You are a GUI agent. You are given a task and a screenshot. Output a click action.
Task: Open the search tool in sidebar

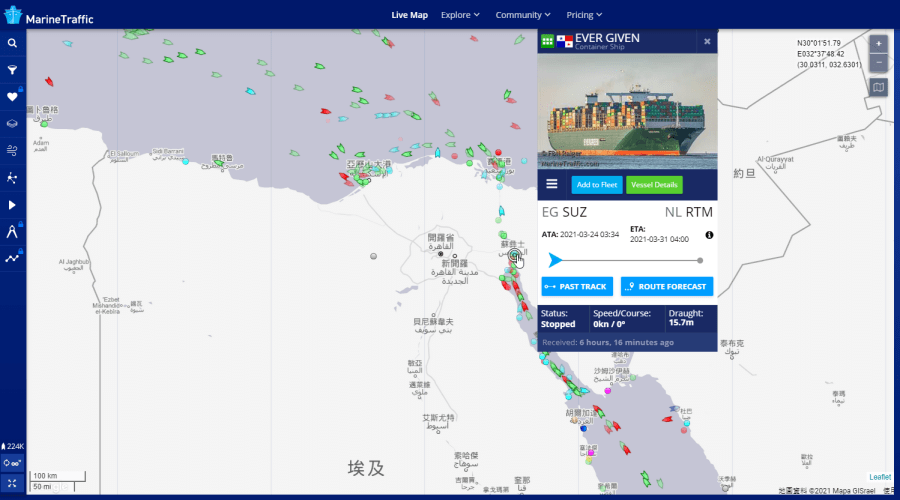(12, 43)
